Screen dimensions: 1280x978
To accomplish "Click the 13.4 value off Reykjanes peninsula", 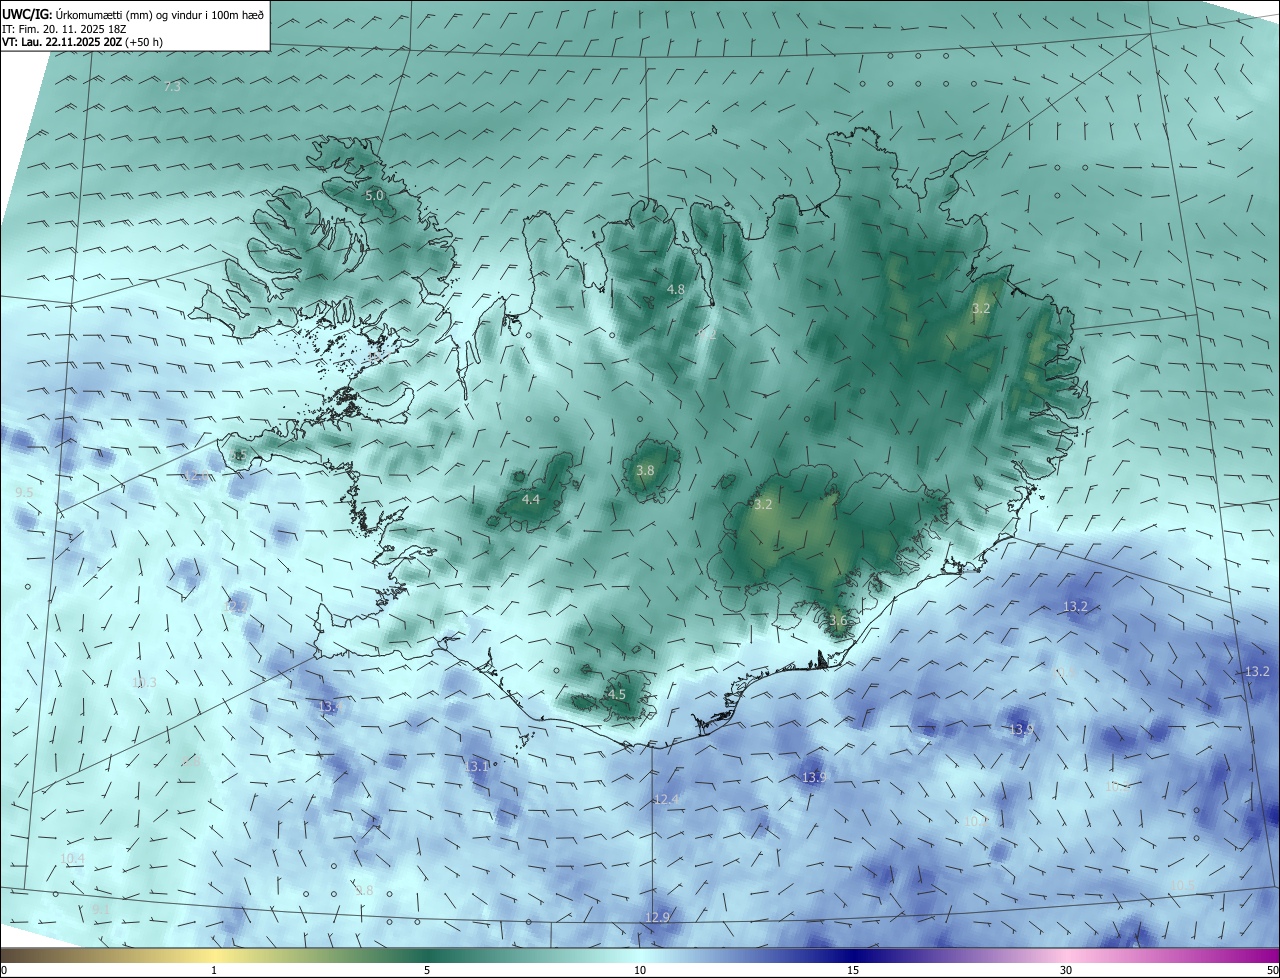I will point(329,707).
